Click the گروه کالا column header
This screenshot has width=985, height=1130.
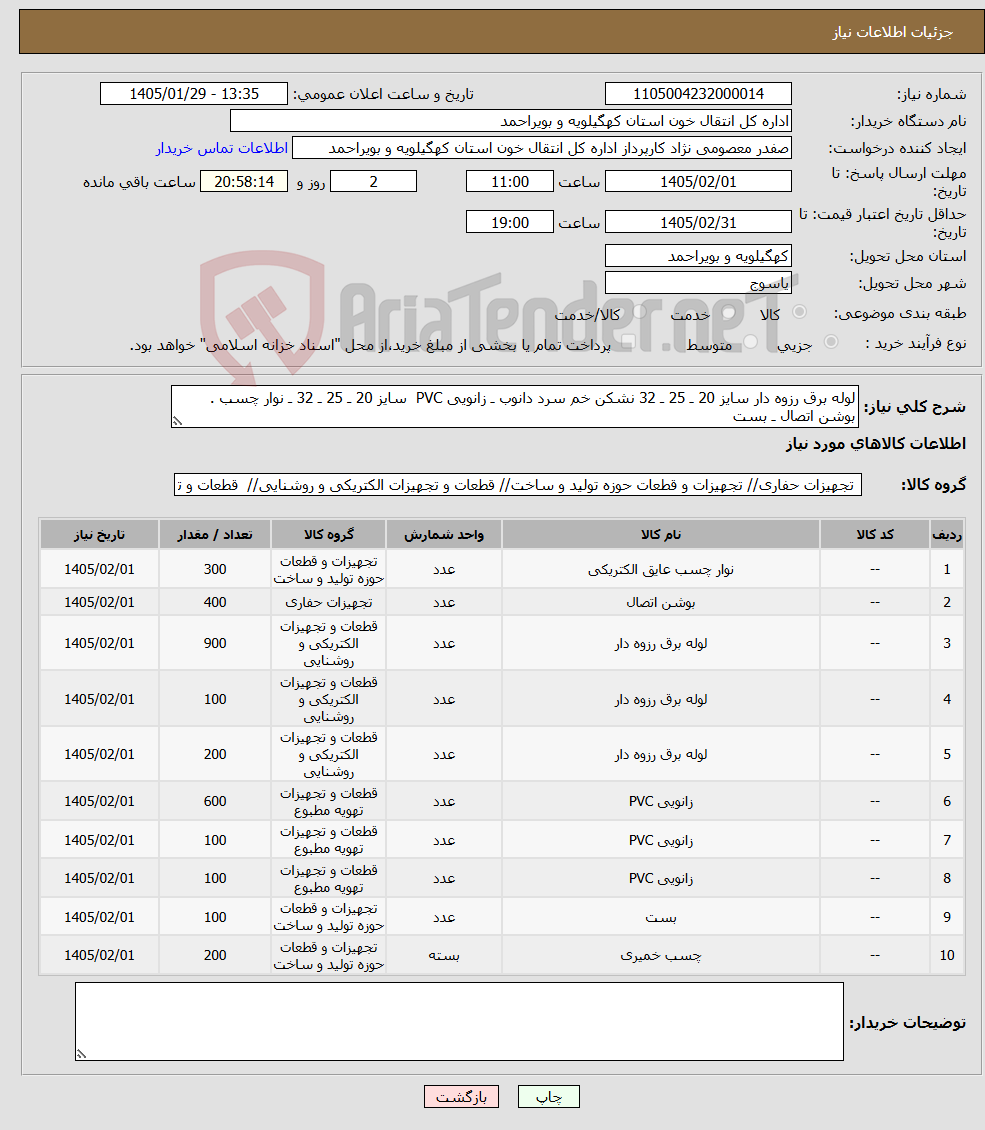(x=329, y=535)
